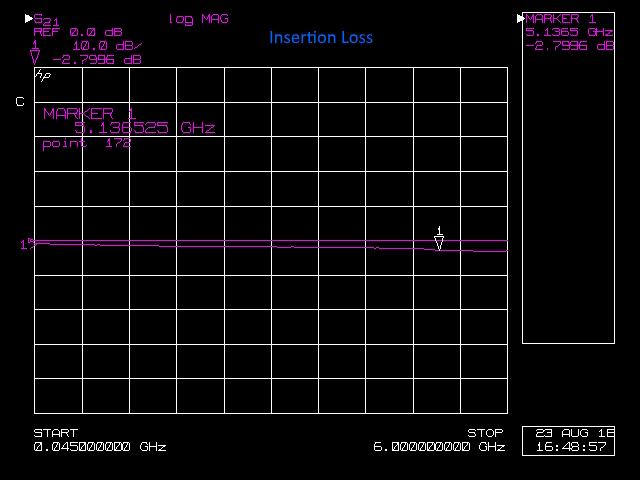Select the S21 active channel arrow indicator
This screenshot has height=480, width=640.
click(28, 18)
